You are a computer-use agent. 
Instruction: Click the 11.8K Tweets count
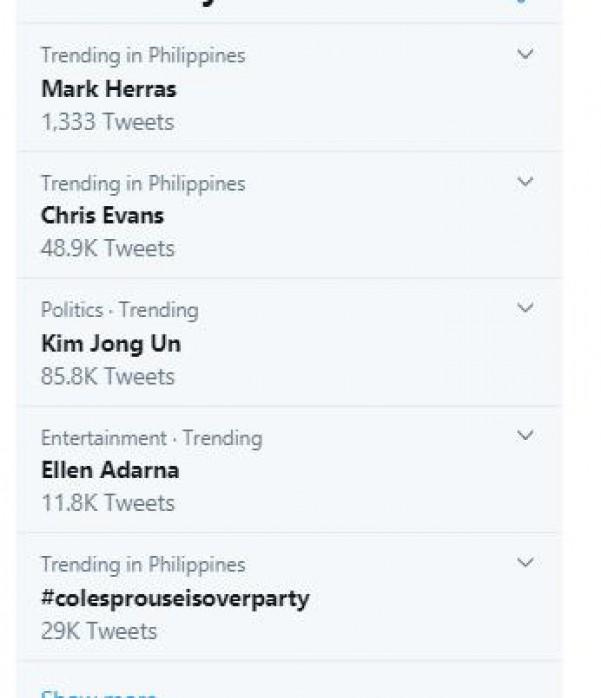point(107,503)
